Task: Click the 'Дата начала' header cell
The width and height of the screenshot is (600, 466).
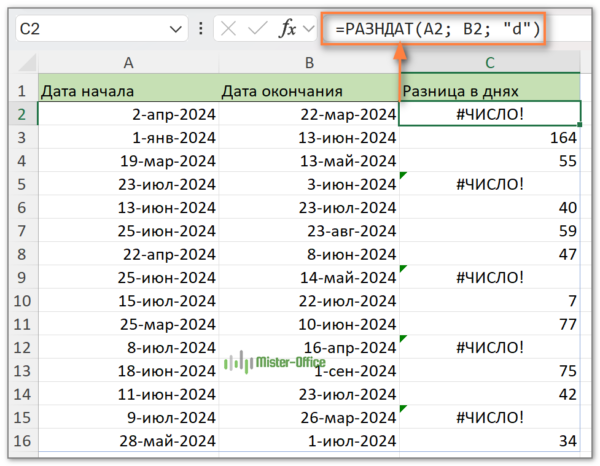Action: pyautogui.click(x=128, y=91)
